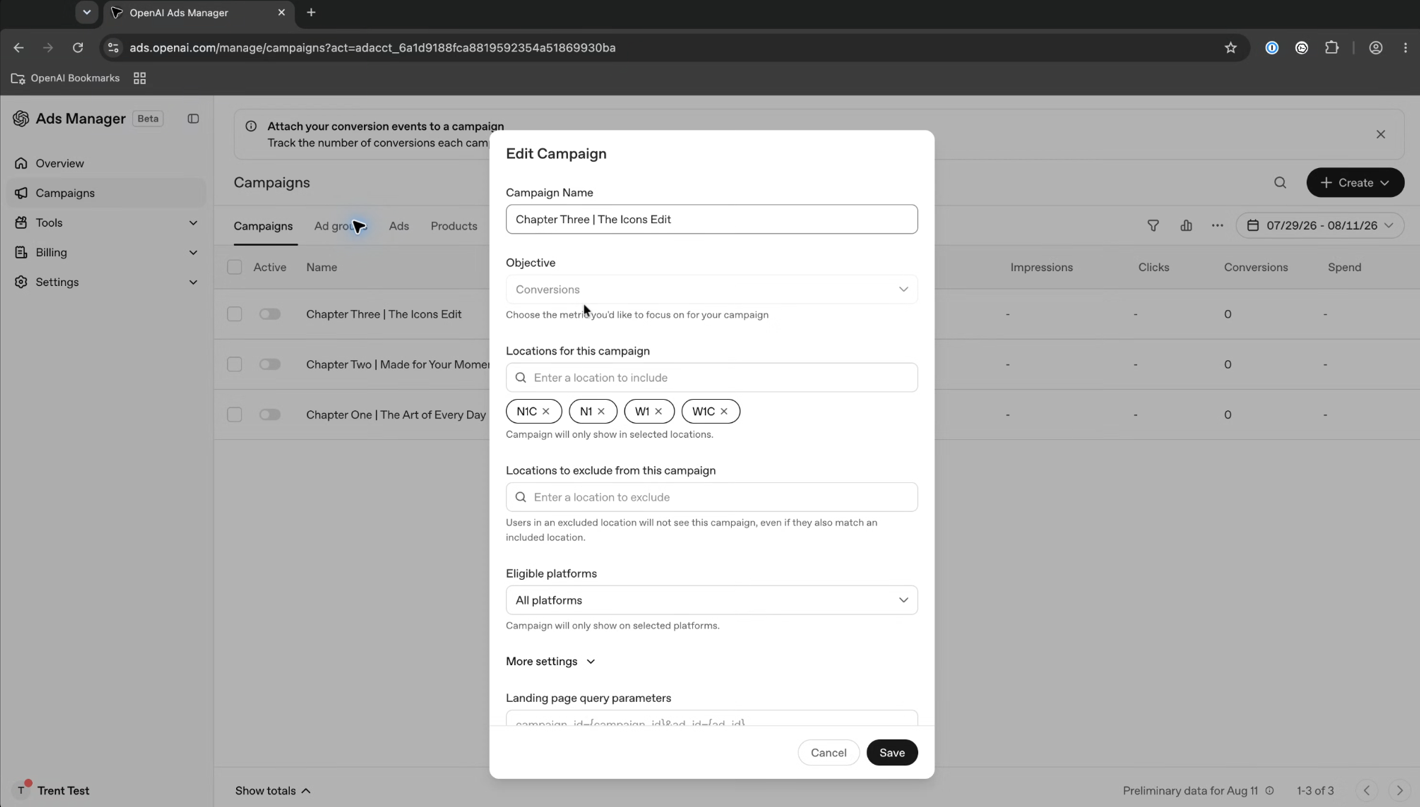Click the Campaign Name text field

pos(712,220)
